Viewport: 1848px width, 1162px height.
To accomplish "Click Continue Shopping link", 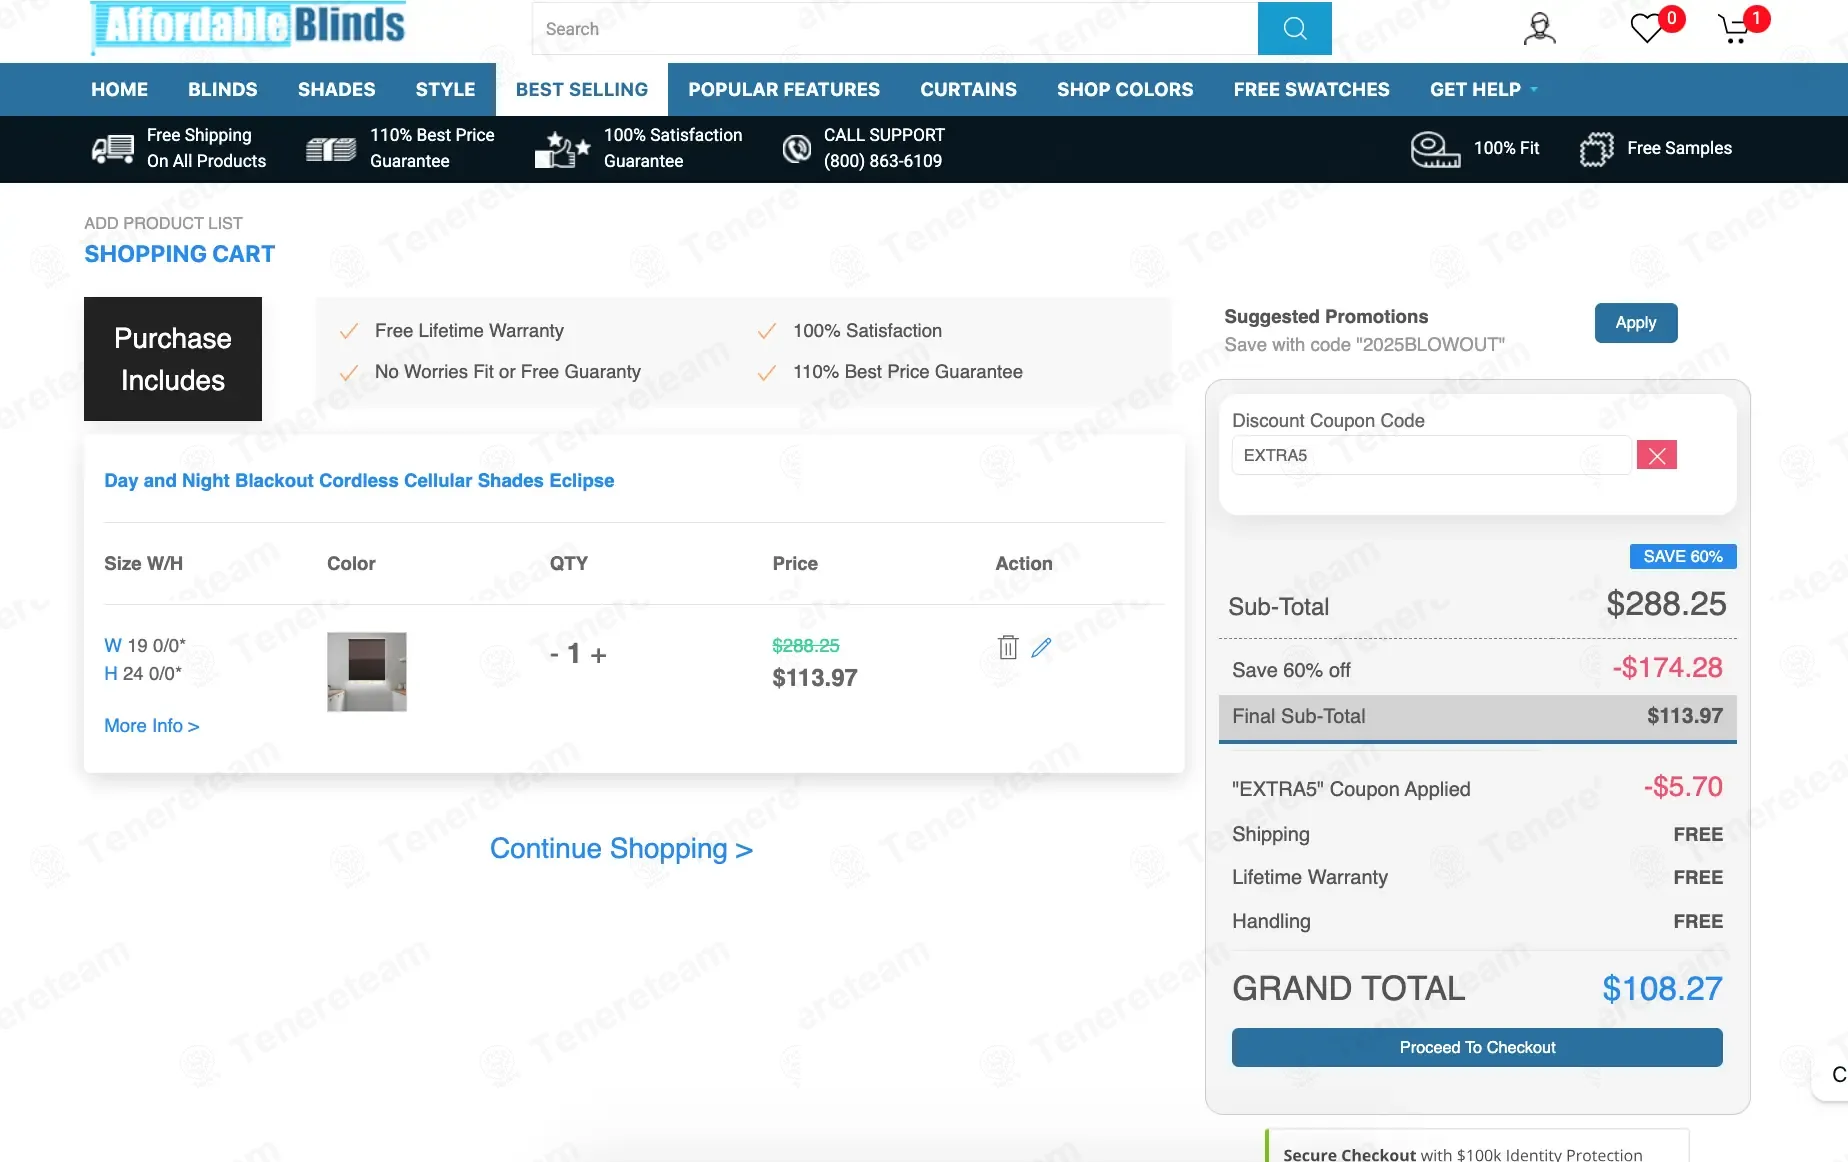I will tap(621, 848).
